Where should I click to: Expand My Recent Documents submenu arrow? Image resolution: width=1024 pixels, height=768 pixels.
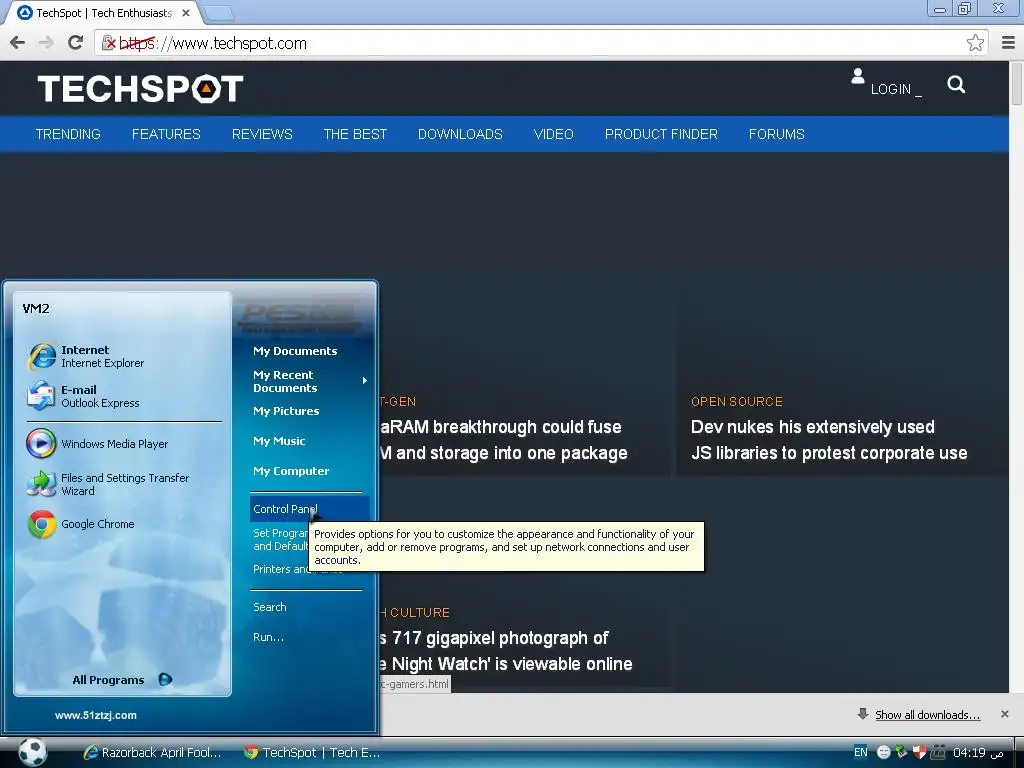[364, 381]
